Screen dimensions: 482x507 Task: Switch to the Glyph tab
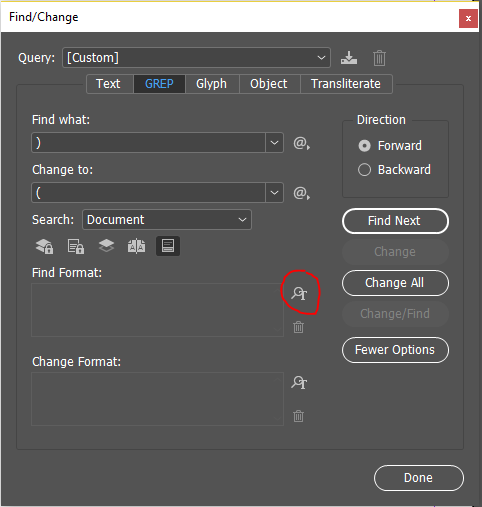pos(211,84)
